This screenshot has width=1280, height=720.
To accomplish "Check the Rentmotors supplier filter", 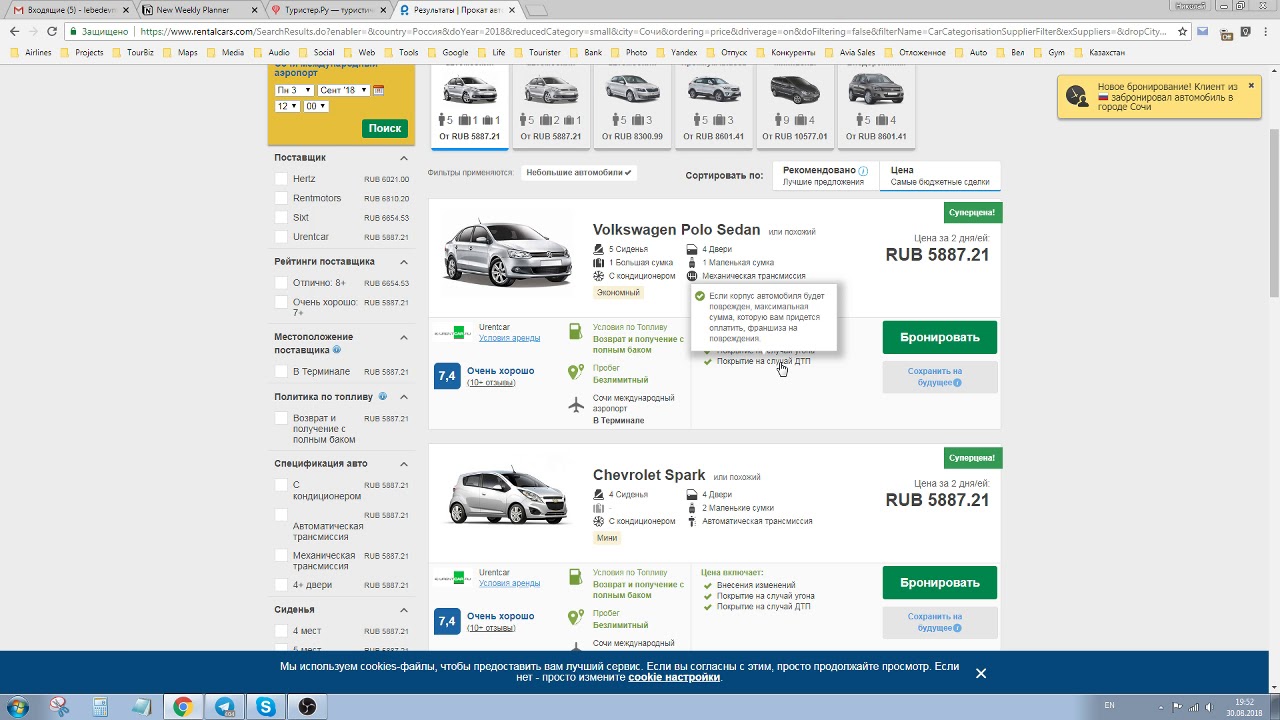I will pos(281,198).
